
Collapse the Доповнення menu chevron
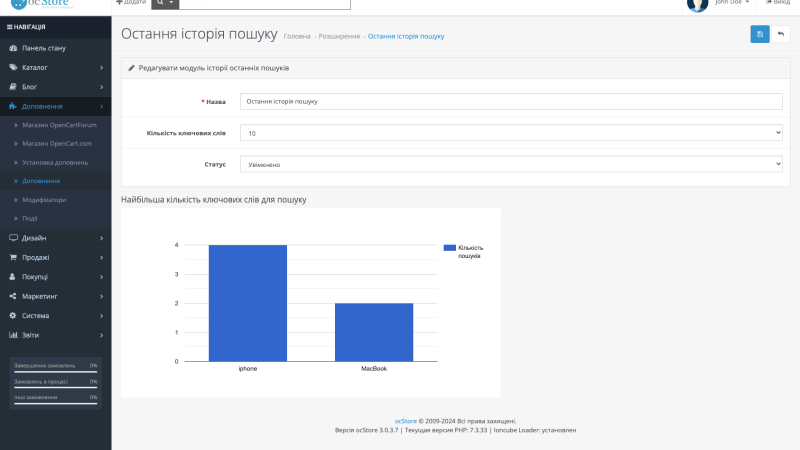coord(102,106)
